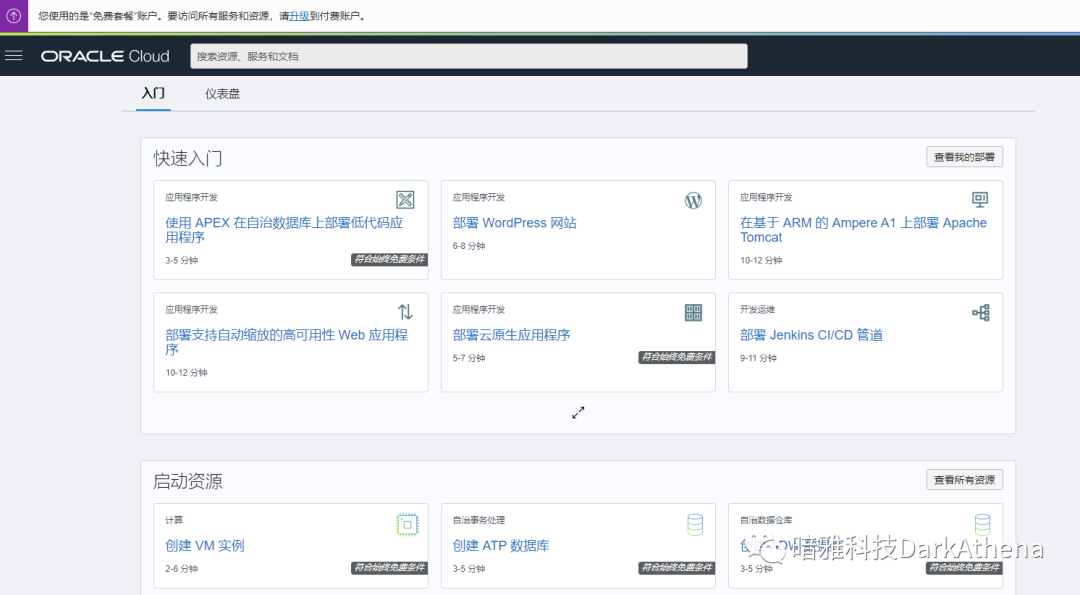Open the hamburger navigation menu
The width and height of the screenshot is (1080, 595).
14,56
